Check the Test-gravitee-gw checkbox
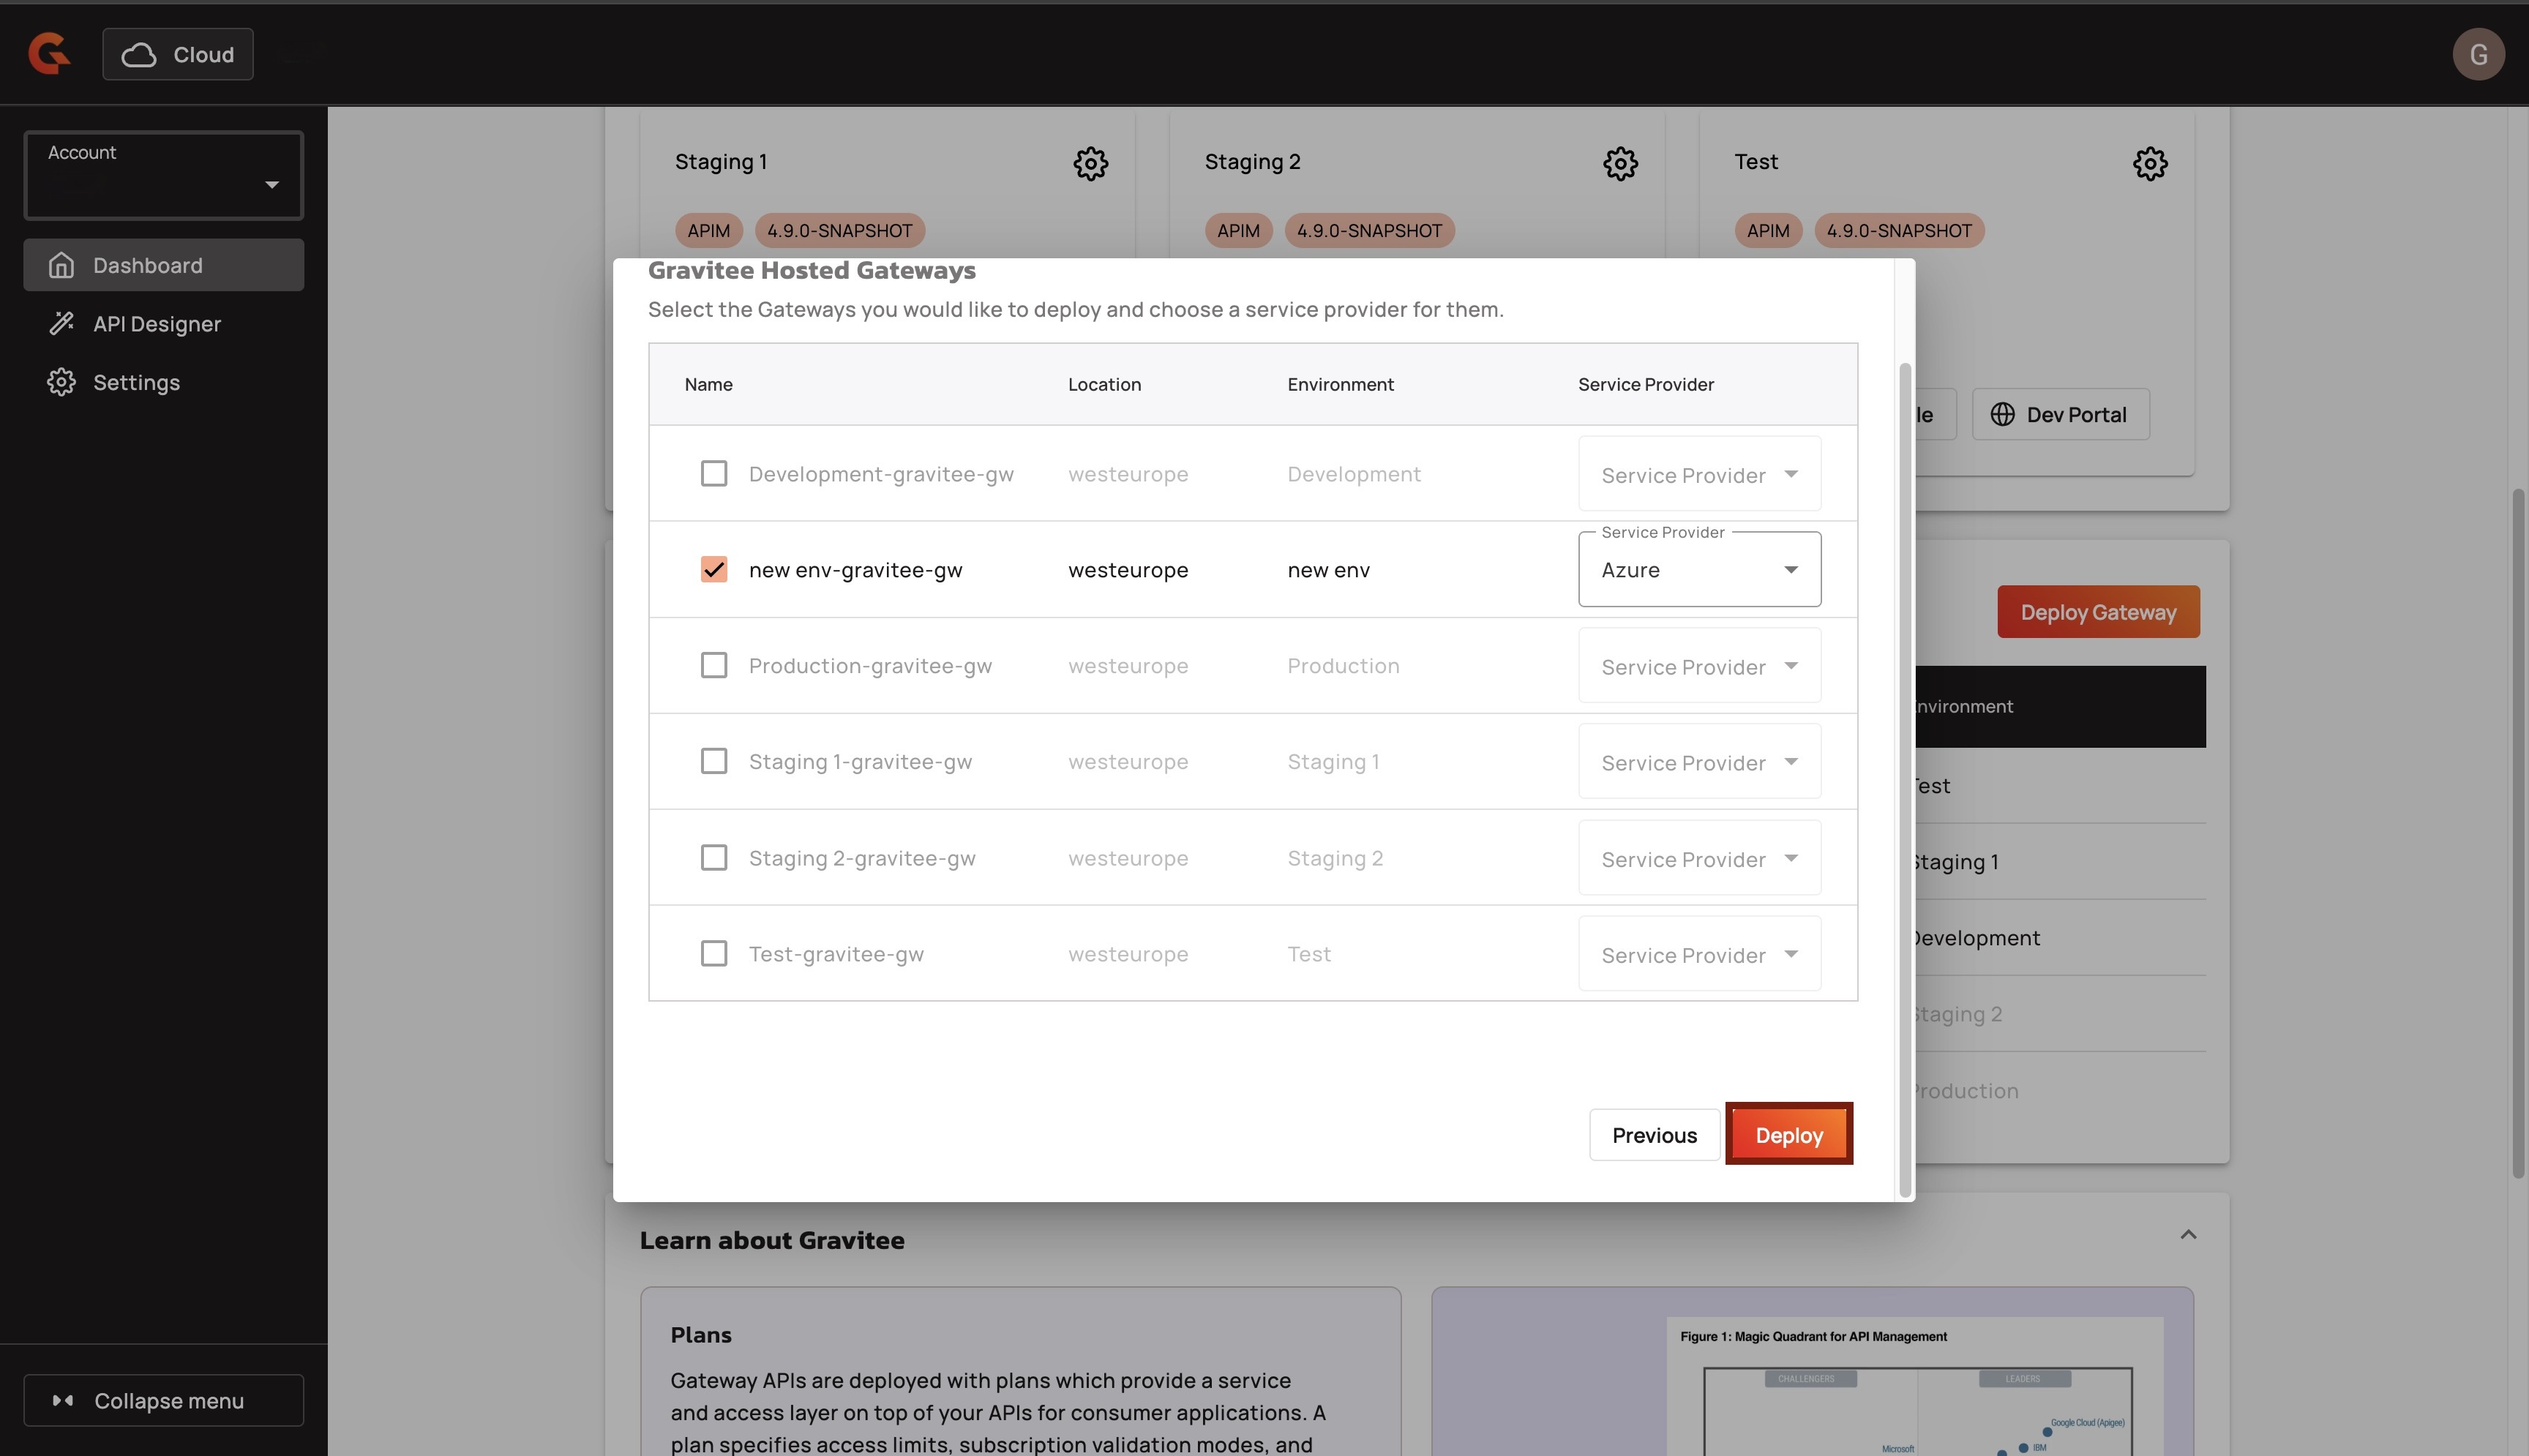This screenshot has width=2529, height=1456. click(713, 953)
